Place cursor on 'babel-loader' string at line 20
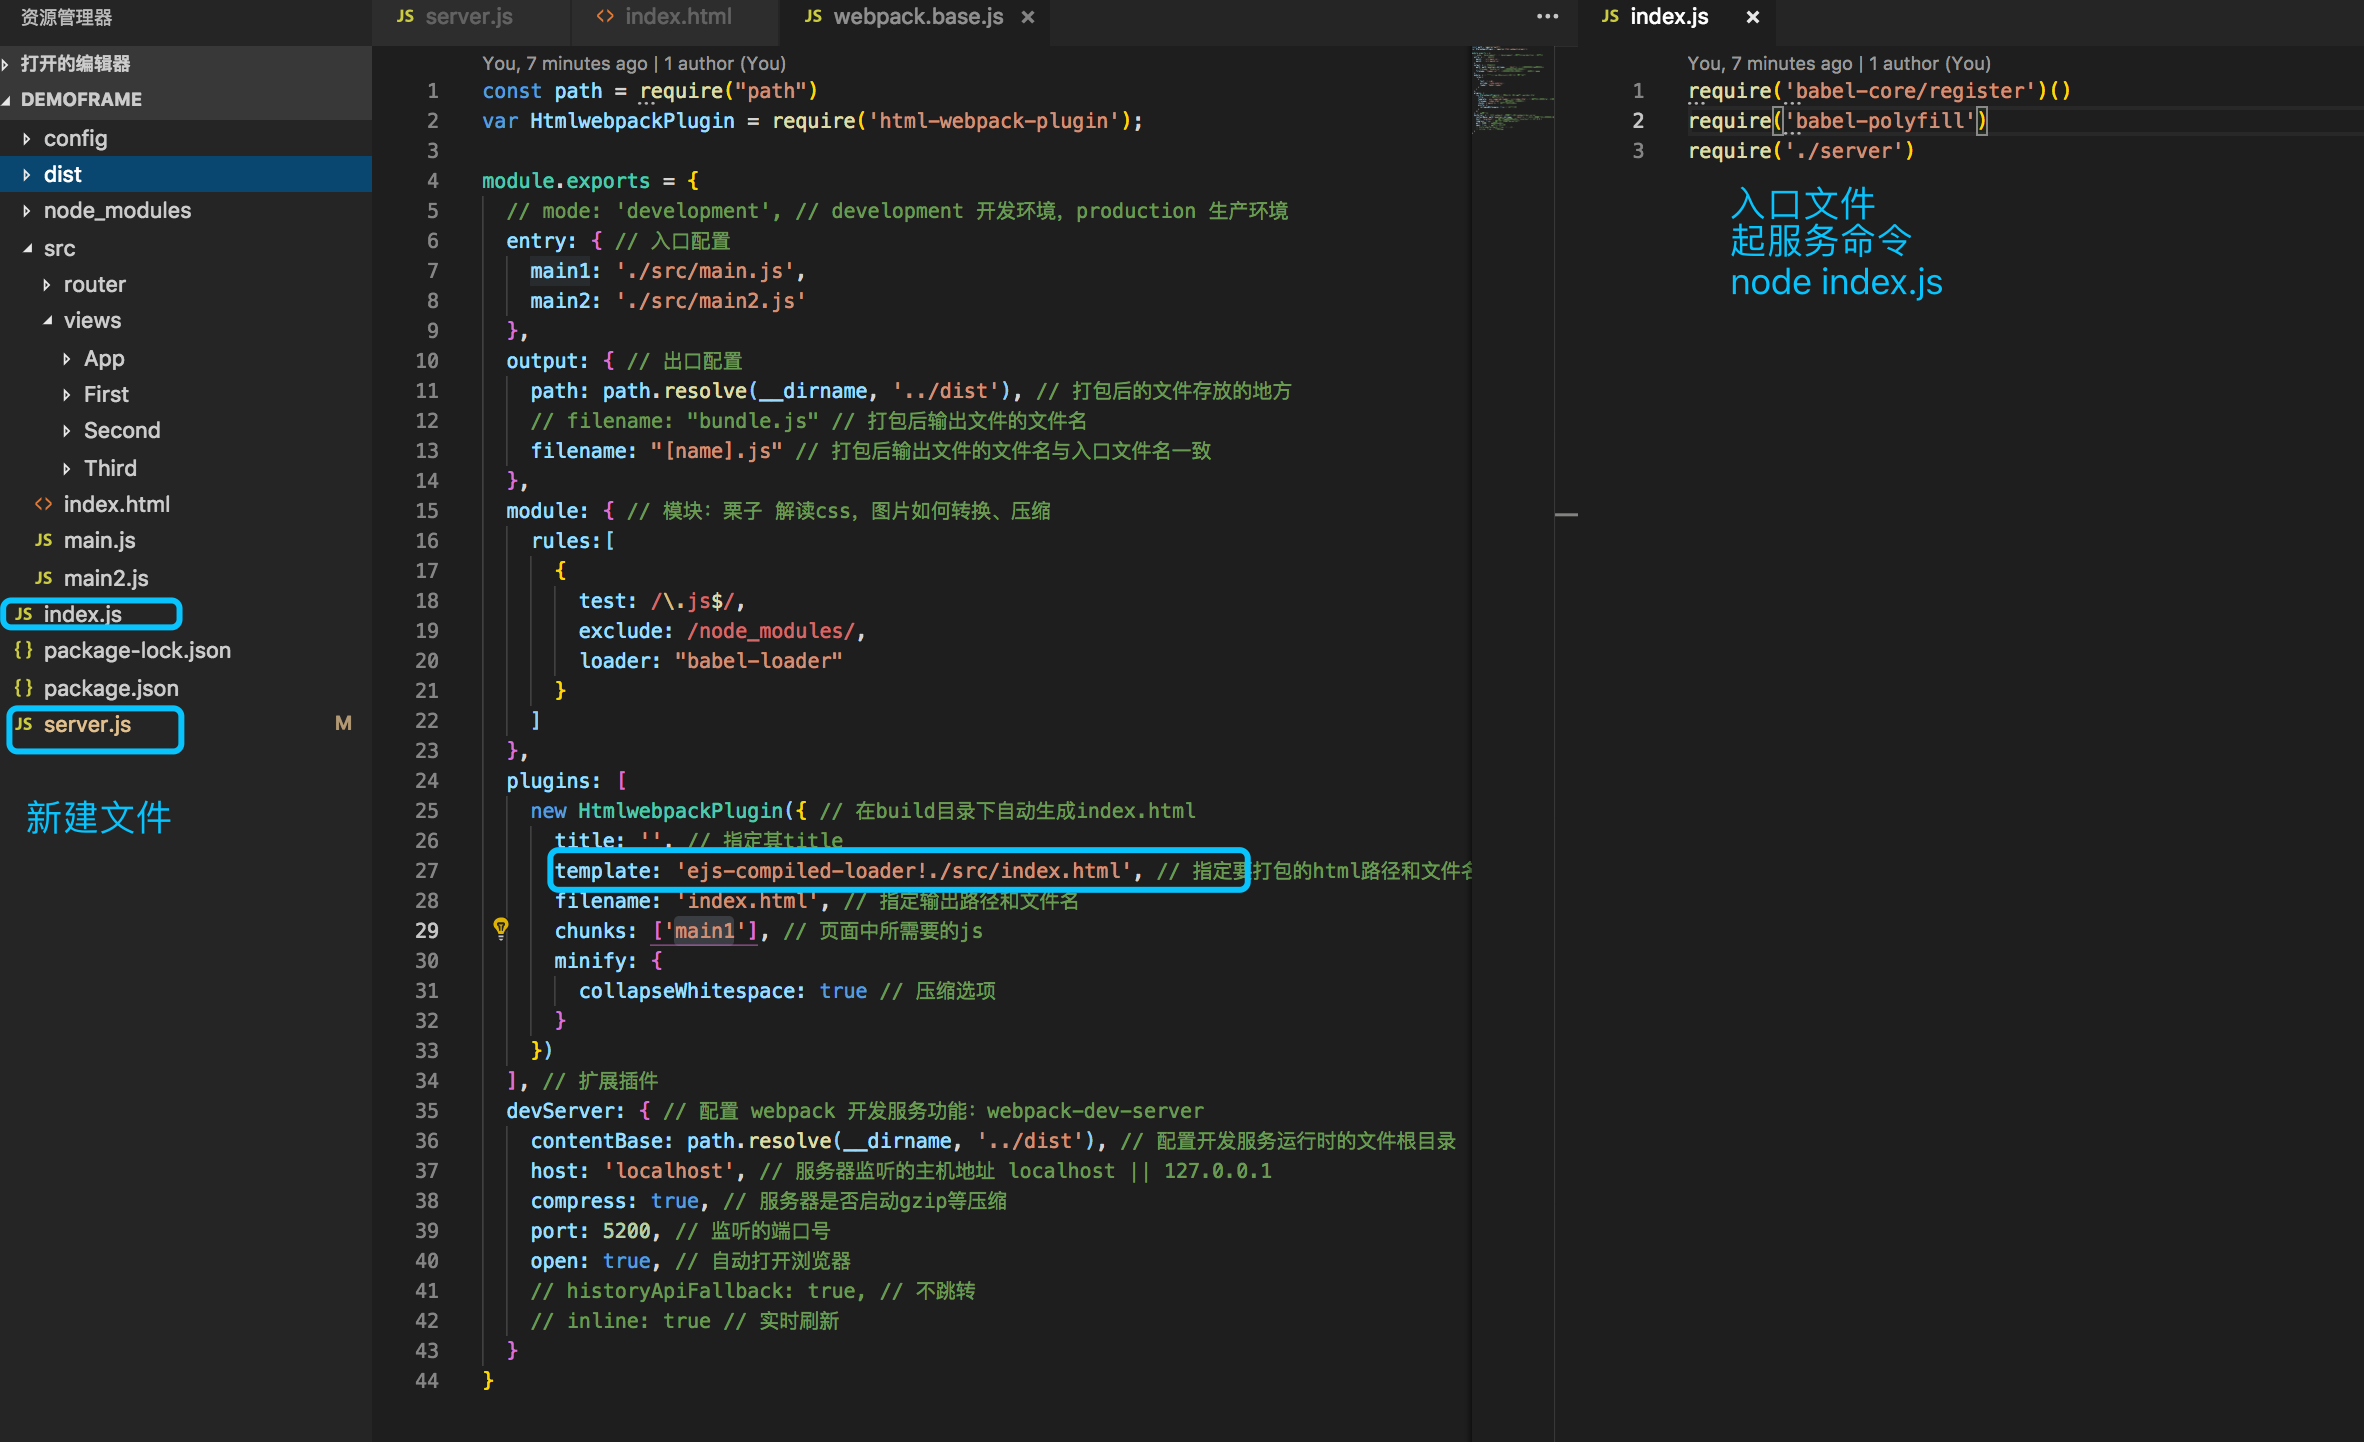 [758, 661]
